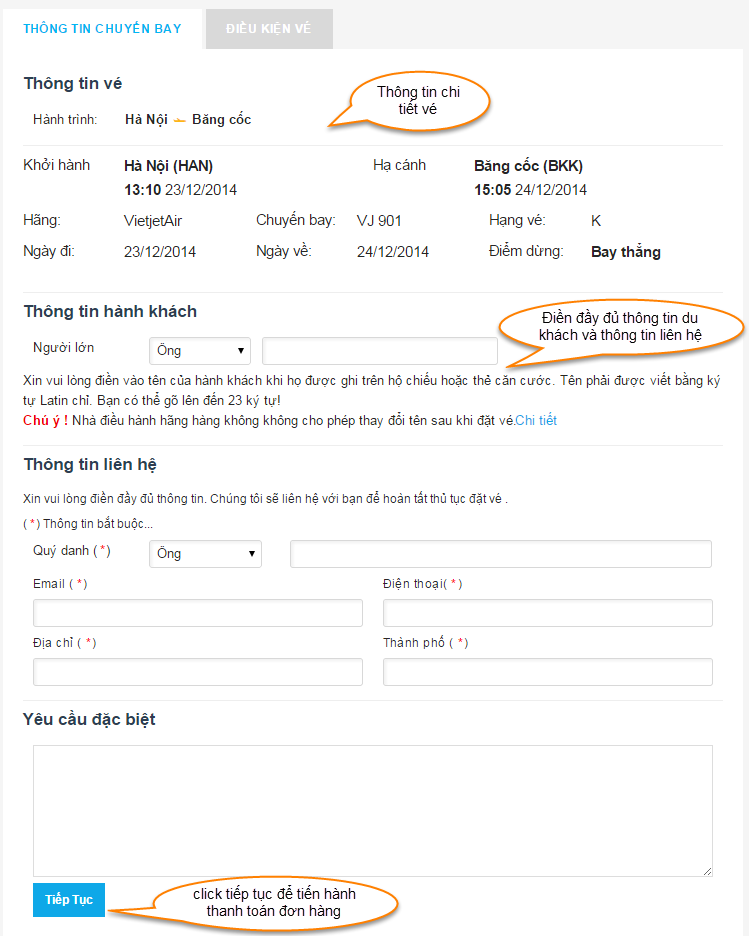Click the Địa chỉ address field
749x936 pixels.
198,672
